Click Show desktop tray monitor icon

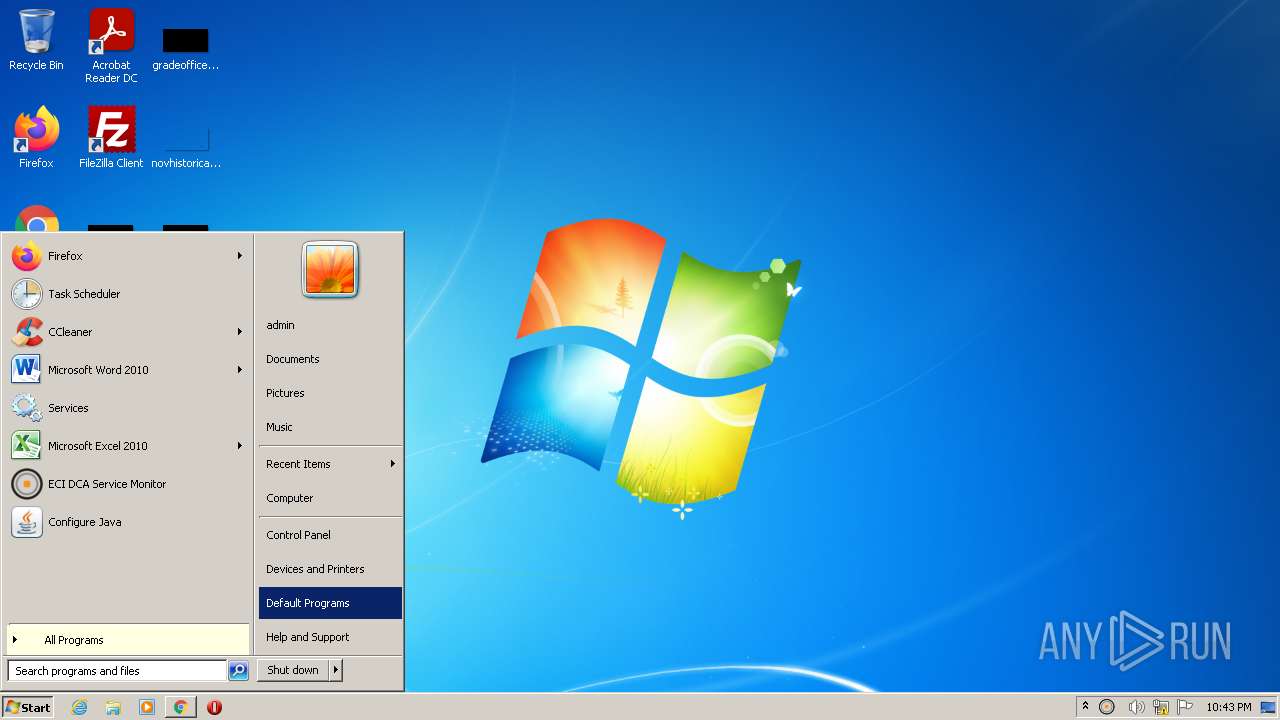coord(1268,707)
